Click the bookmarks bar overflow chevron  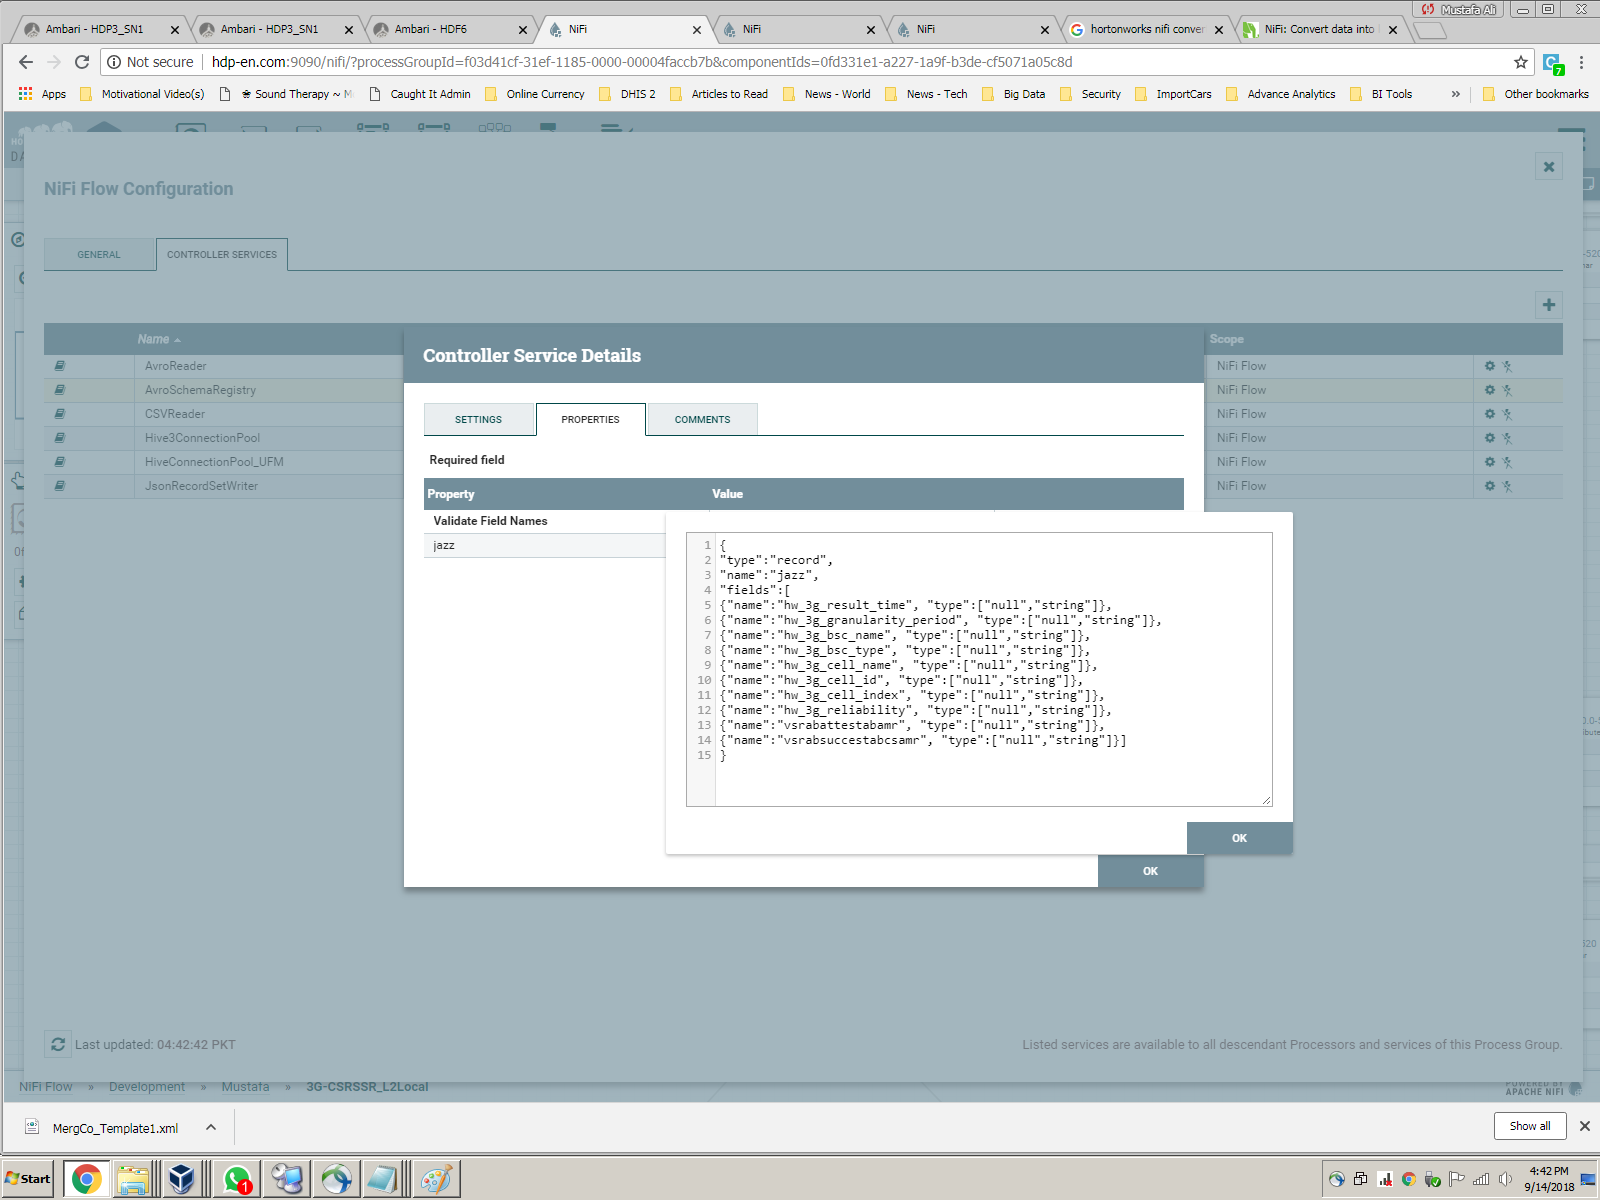(1454, 93)
